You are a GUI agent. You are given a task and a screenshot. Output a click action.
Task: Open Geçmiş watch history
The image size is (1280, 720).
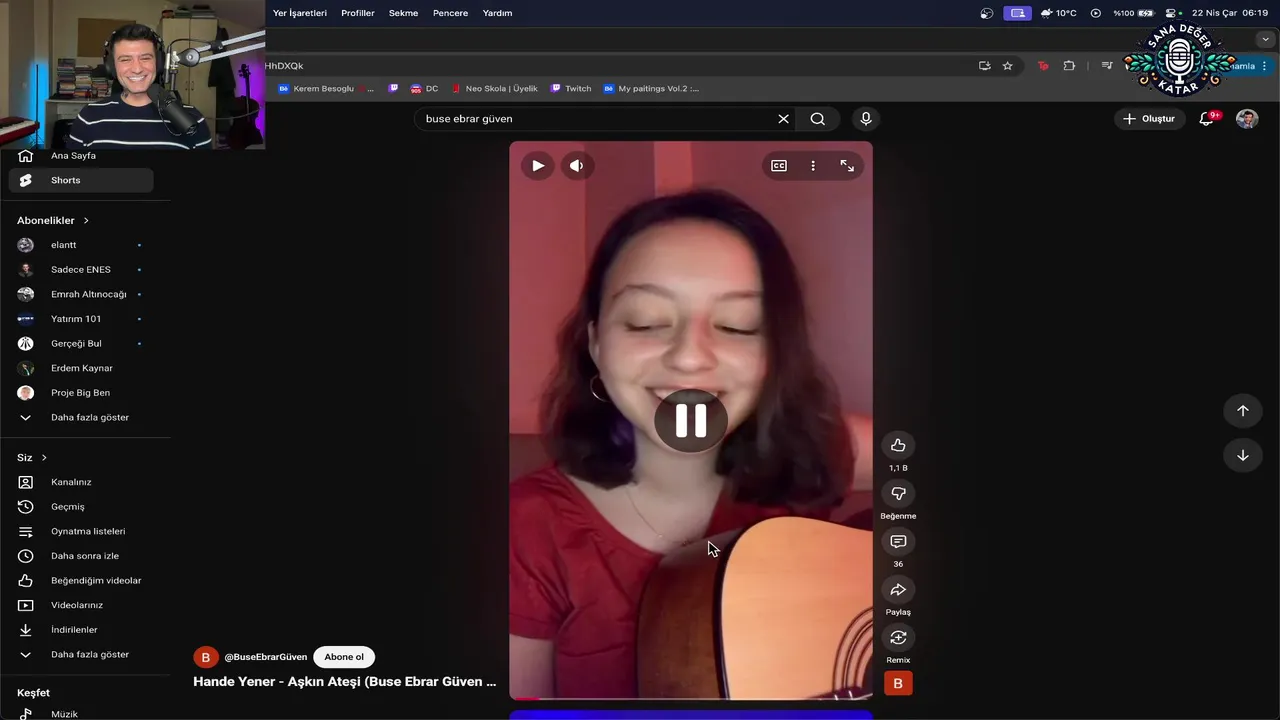(x=81, y=507)
